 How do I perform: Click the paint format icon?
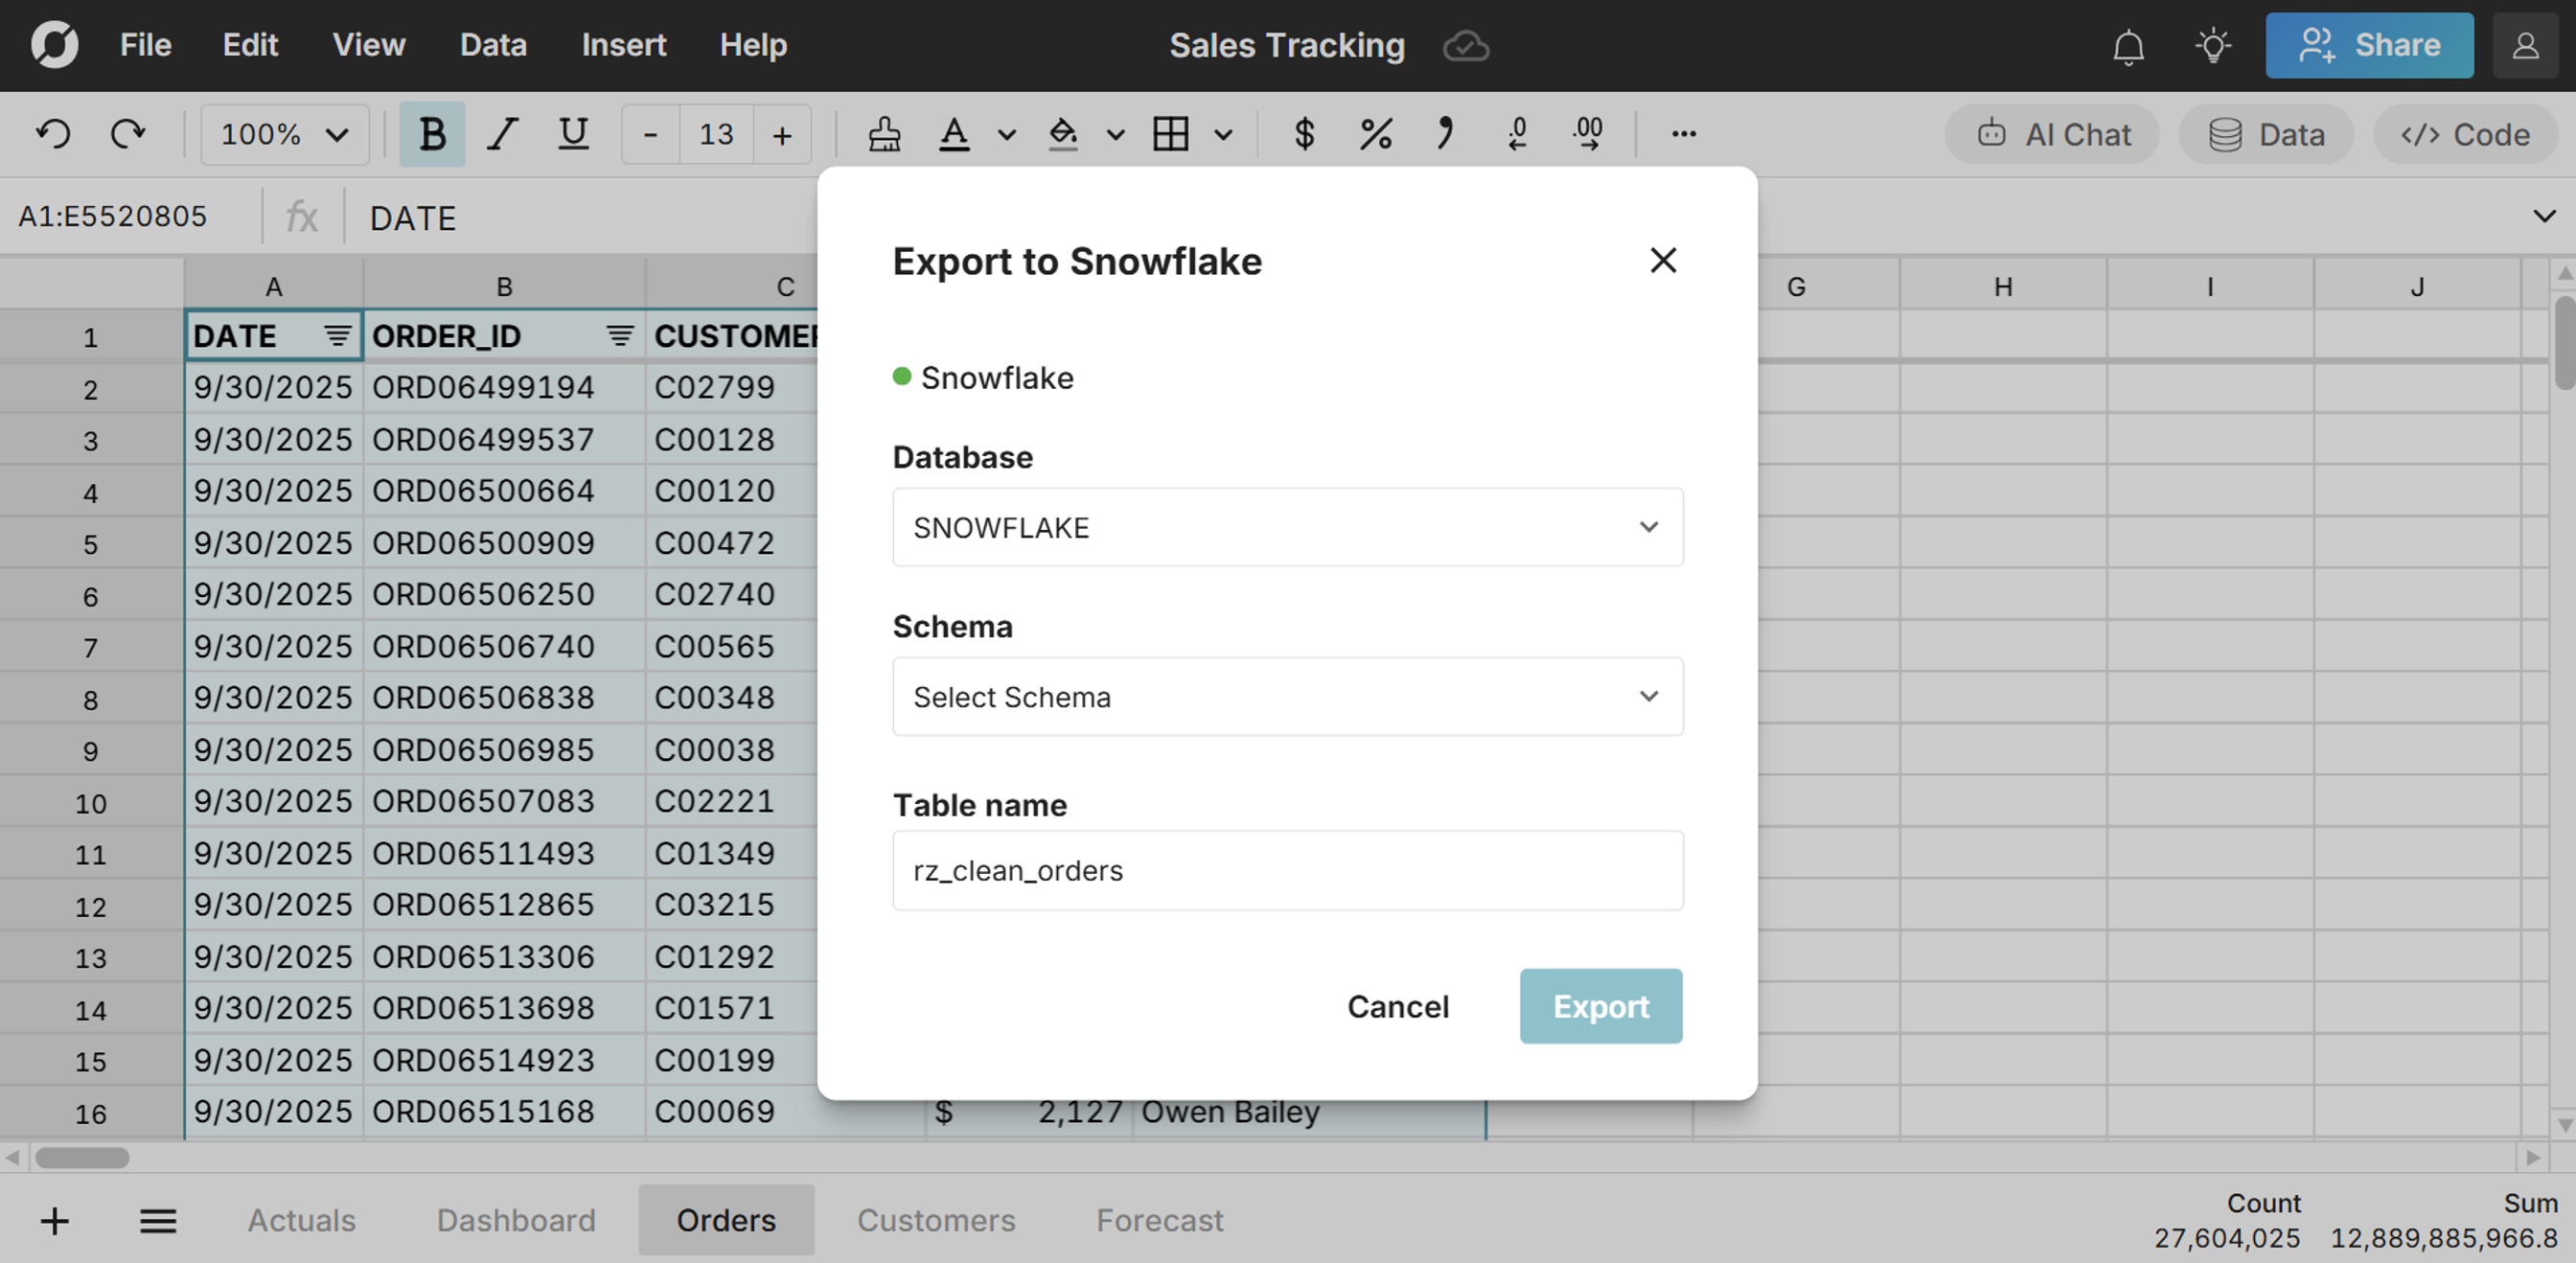click(x=884, y=134)
